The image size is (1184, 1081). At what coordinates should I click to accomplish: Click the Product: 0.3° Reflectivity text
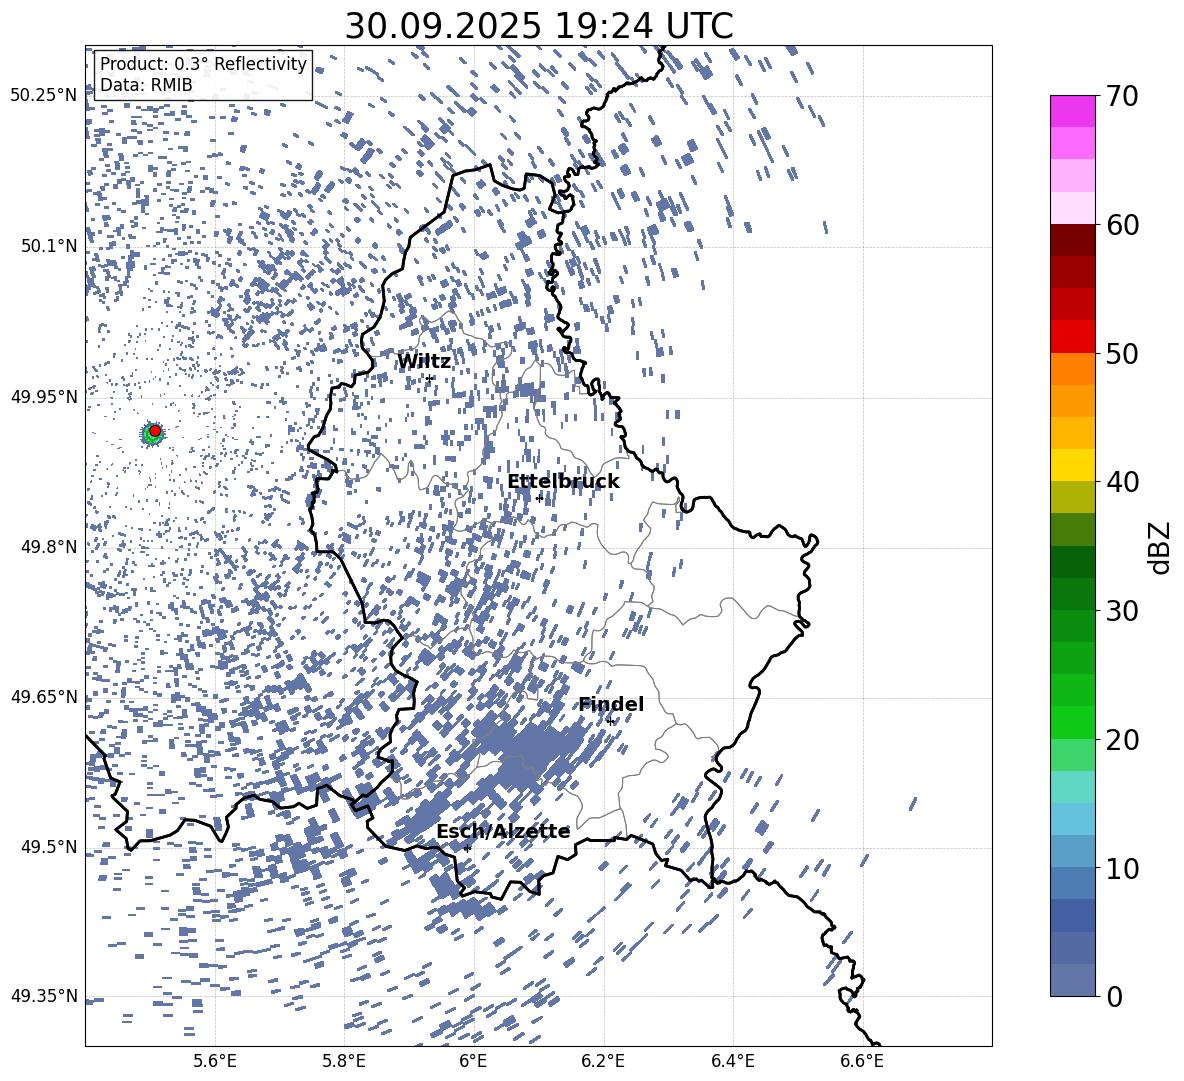tap(203, 64)
